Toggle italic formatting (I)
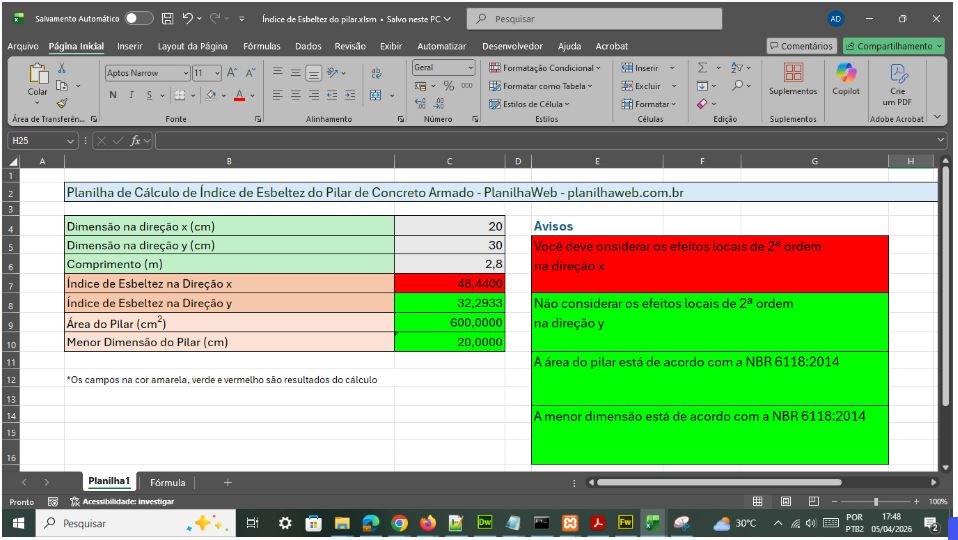Viewport: 958px width, 540px height. [x=131, y=95]
